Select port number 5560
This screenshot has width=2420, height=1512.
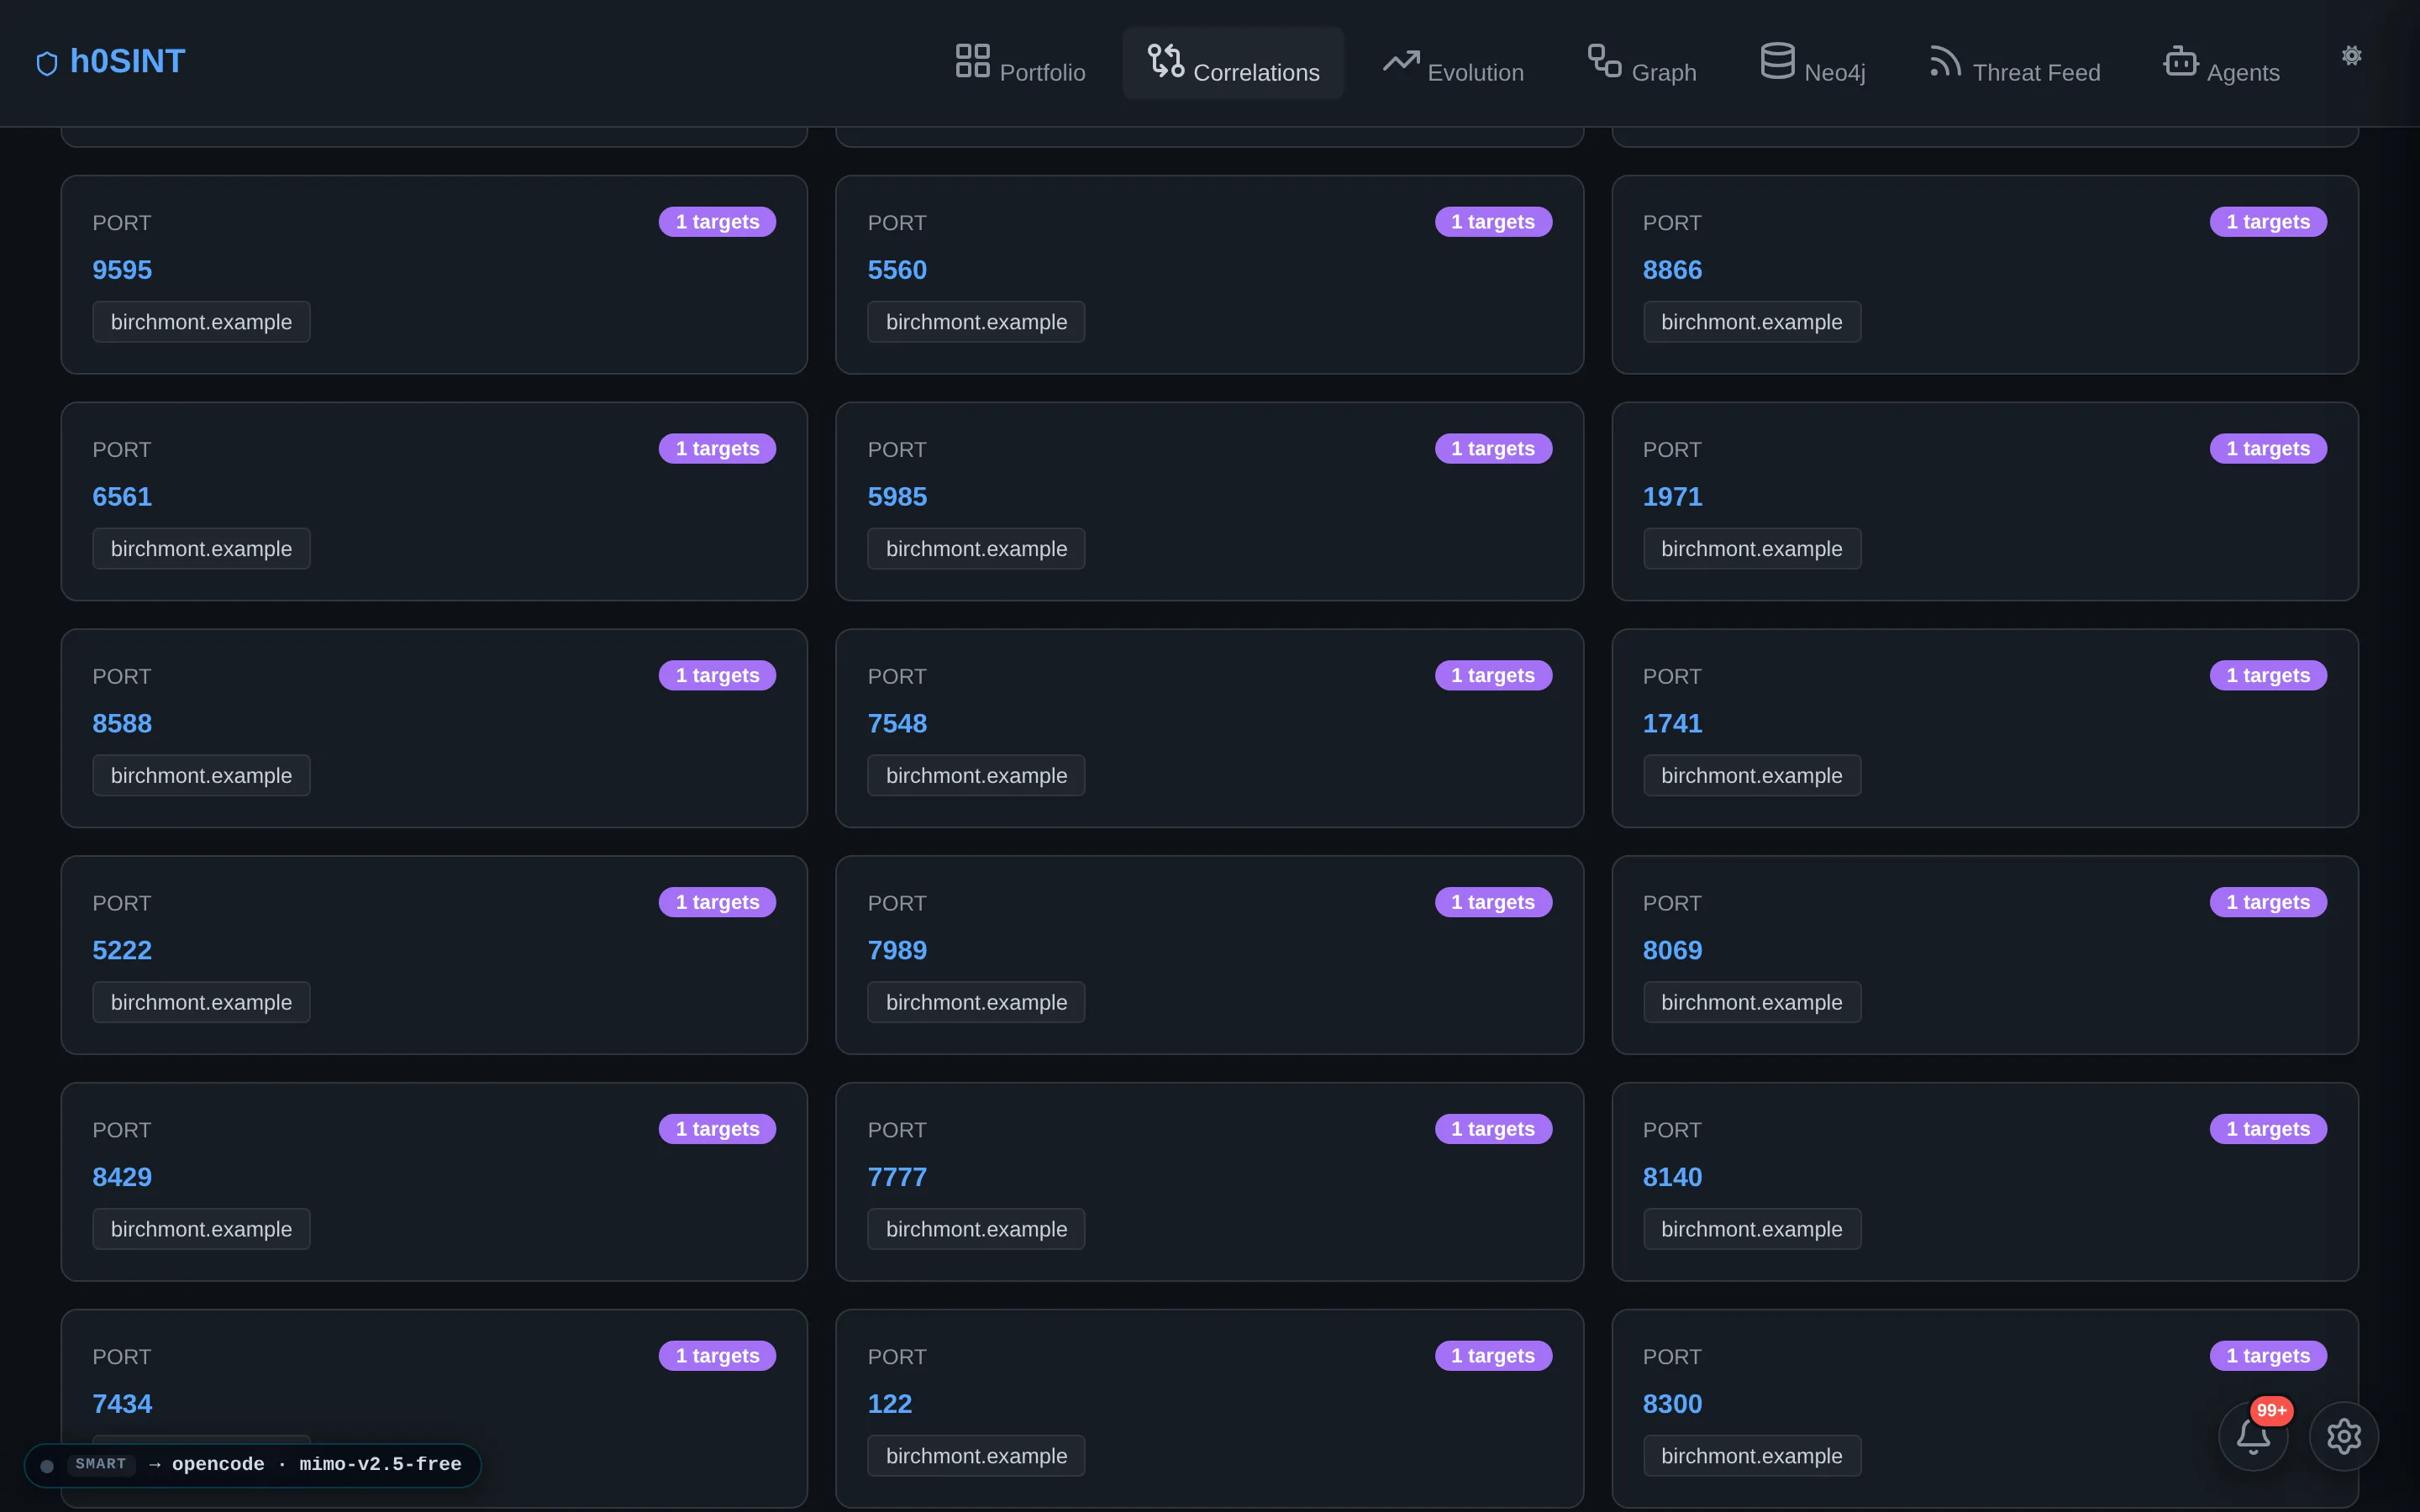pos(897,270)
